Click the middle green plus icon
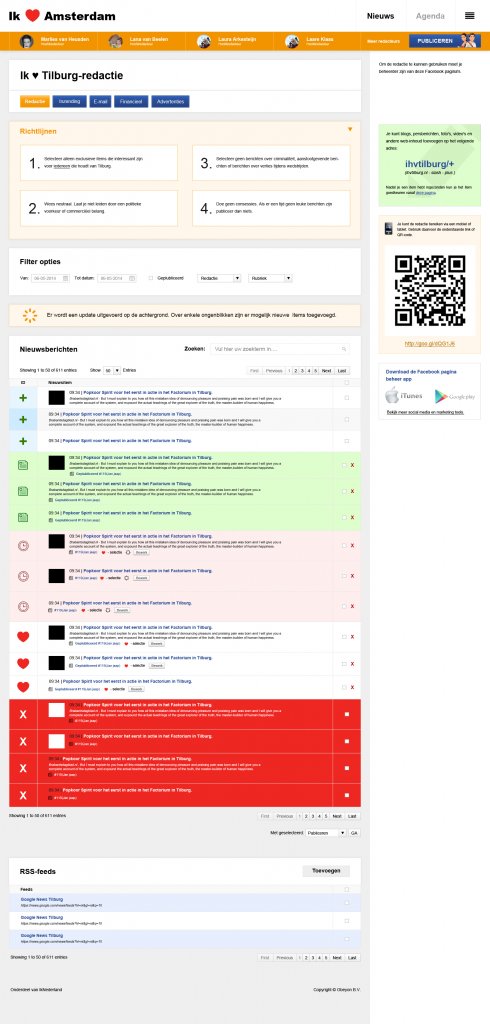This screenshot has height=1024, width=490. (23, 419)
